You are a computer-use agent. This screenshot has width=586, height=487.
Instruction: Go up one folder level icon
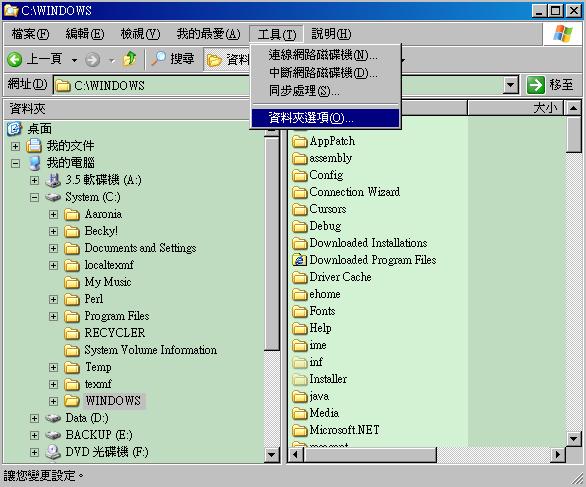[x=130, y=59]
